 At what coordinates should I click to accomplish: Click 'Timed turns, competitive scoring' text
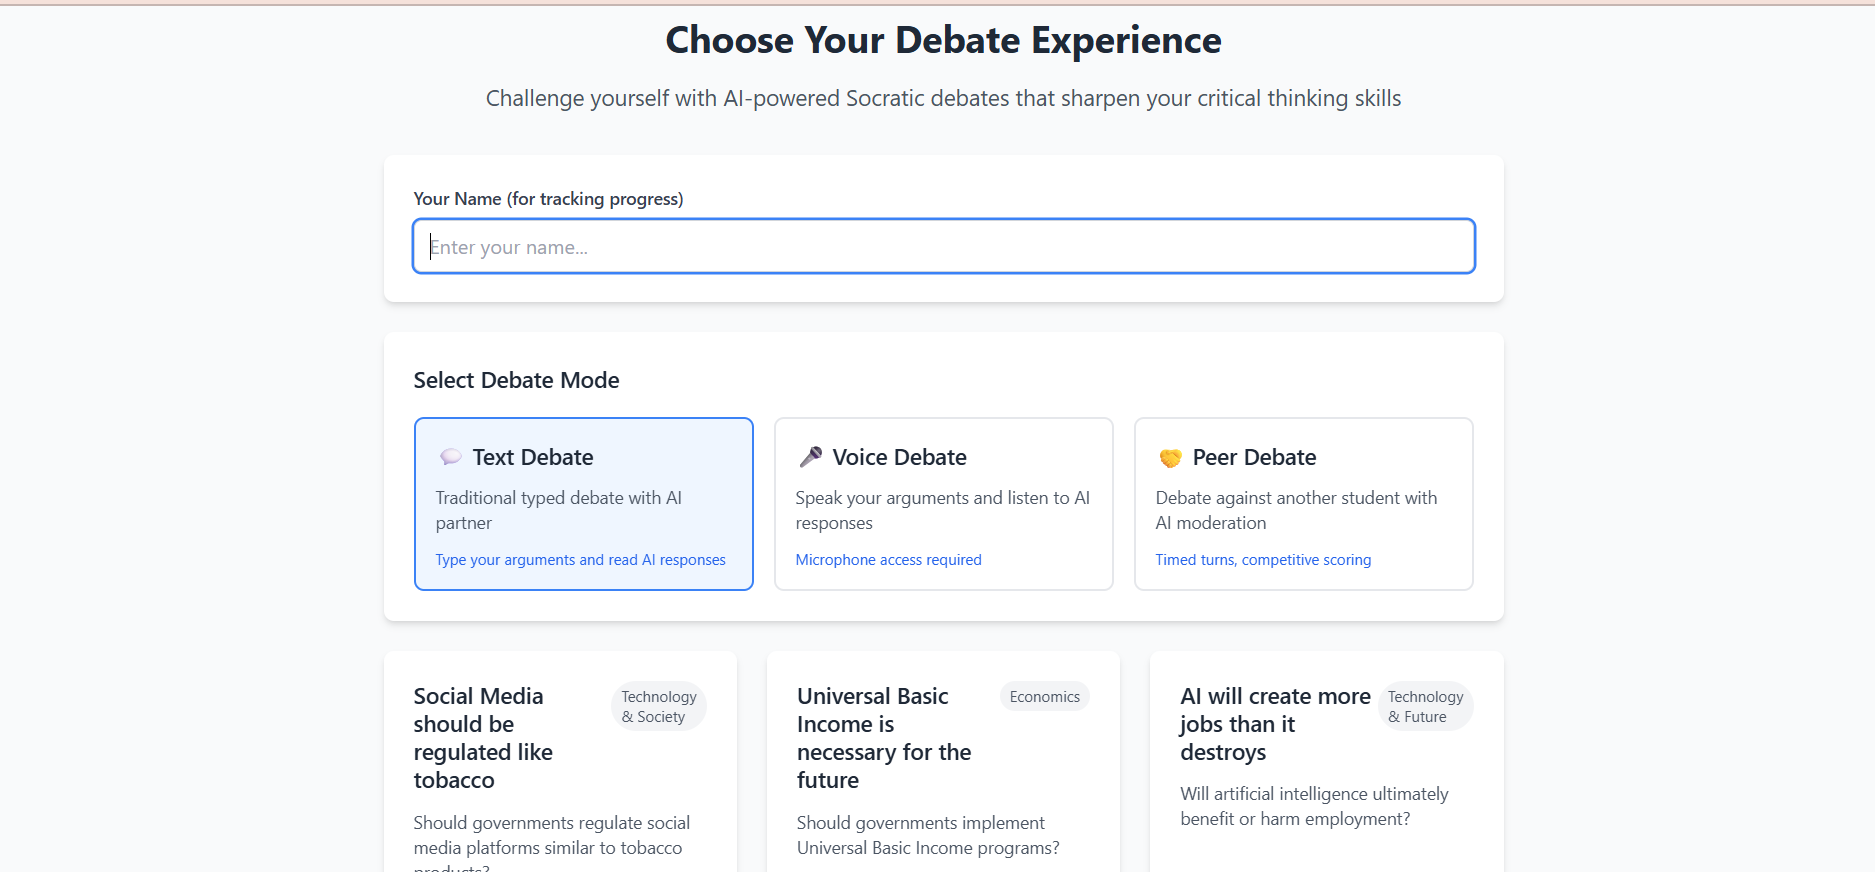(x=1263, y=560)
